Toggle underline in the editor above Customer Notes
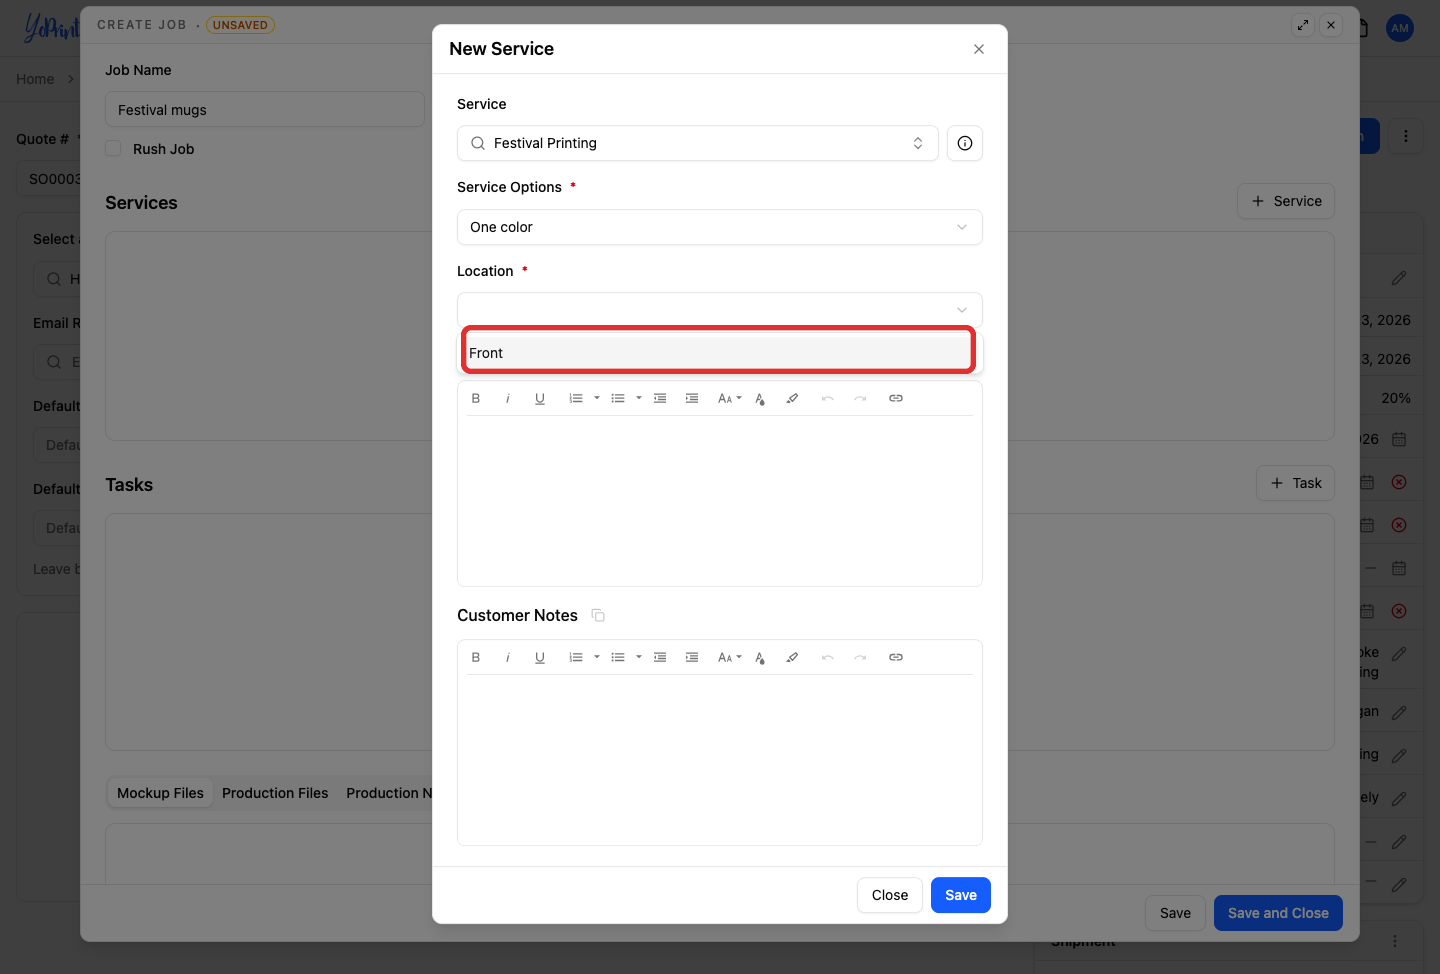Image resolution: width=1440 pixels, height=974 pixels. click(x=540, y=398)
